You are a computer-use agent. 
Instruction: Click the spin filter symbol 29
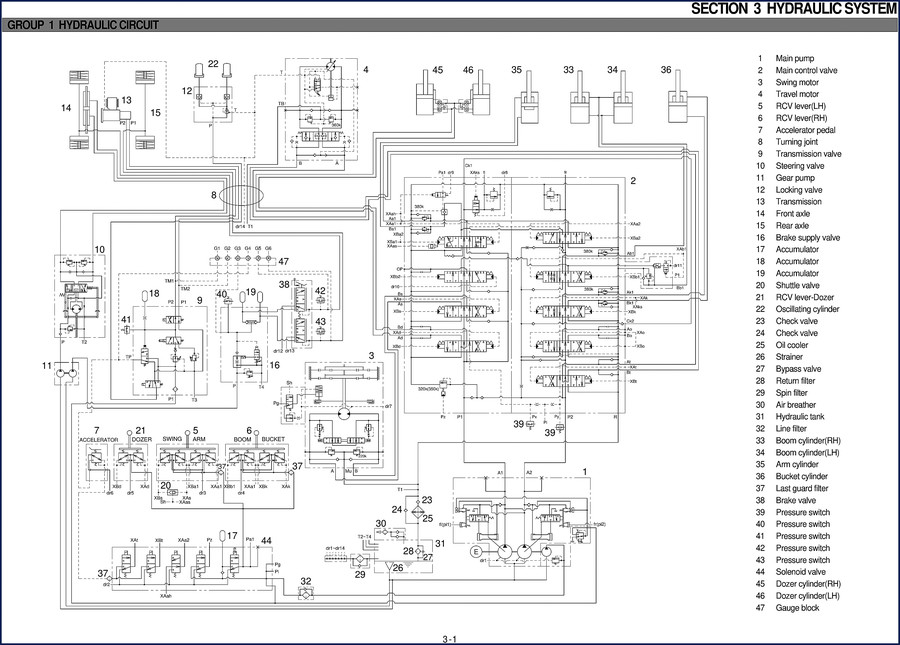tap(360, 558)
